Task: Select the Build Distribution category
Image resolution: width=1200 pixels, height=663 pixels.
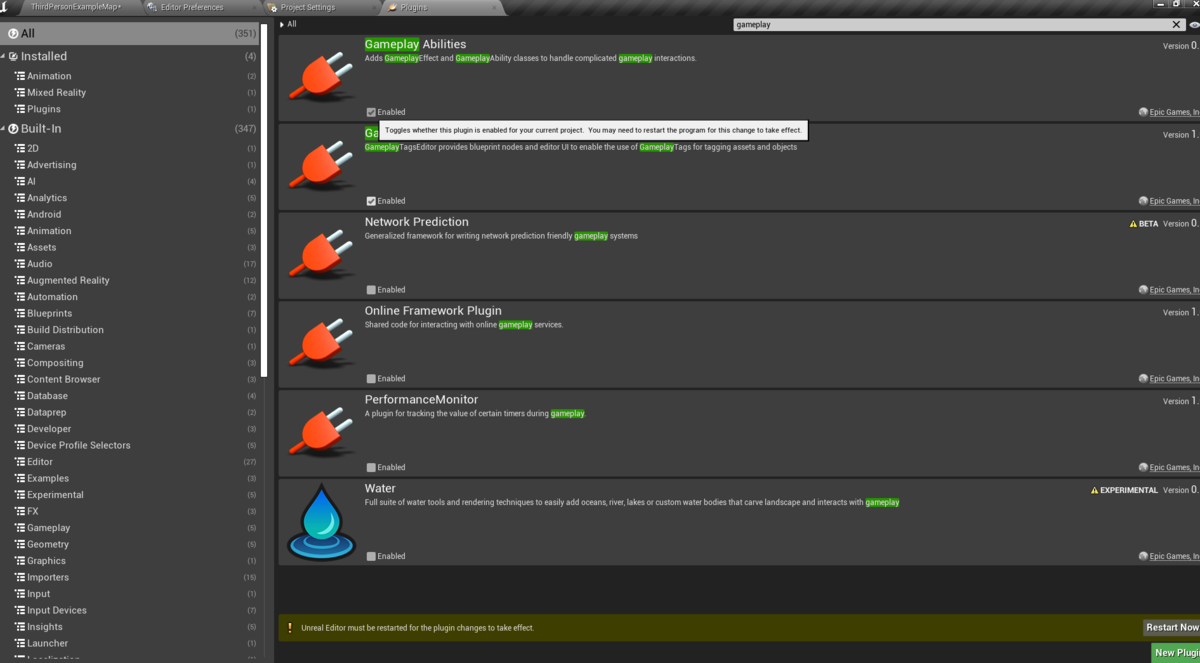Action: pos(130,330)
